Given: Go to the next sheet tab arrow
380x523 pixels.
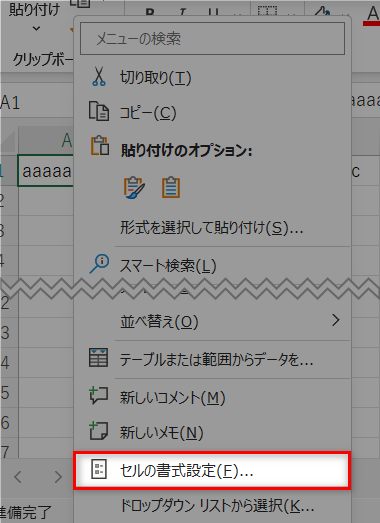Looking at the screenshot, I should [58, 477].
